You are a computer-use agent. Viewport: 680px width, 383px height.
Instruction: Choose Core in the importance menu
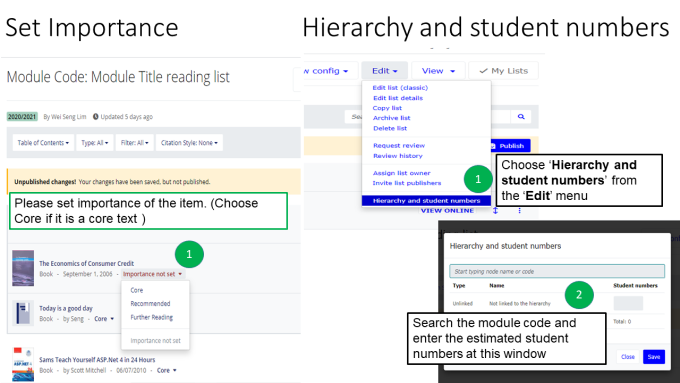point(137,290)
